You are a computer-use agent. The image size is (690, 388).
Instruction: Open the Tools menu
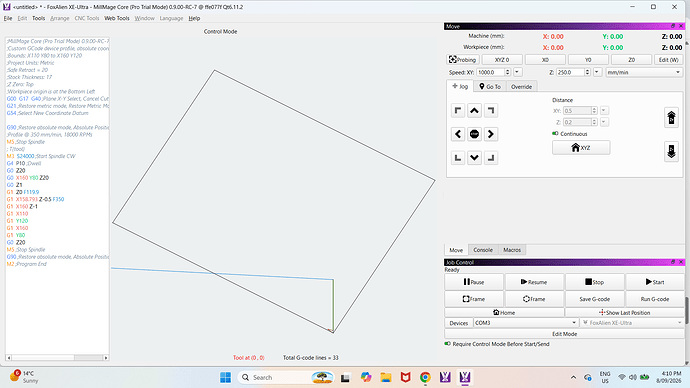(38, 18)
